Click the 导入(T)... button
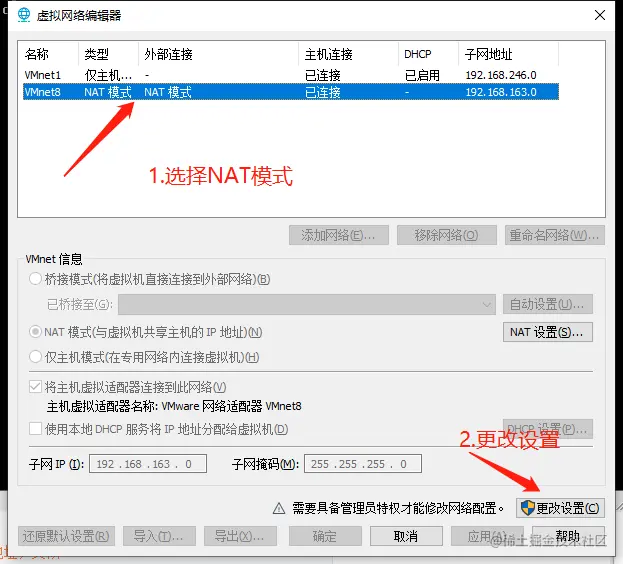This screenshot has height=564, width=623. [159, 536]
